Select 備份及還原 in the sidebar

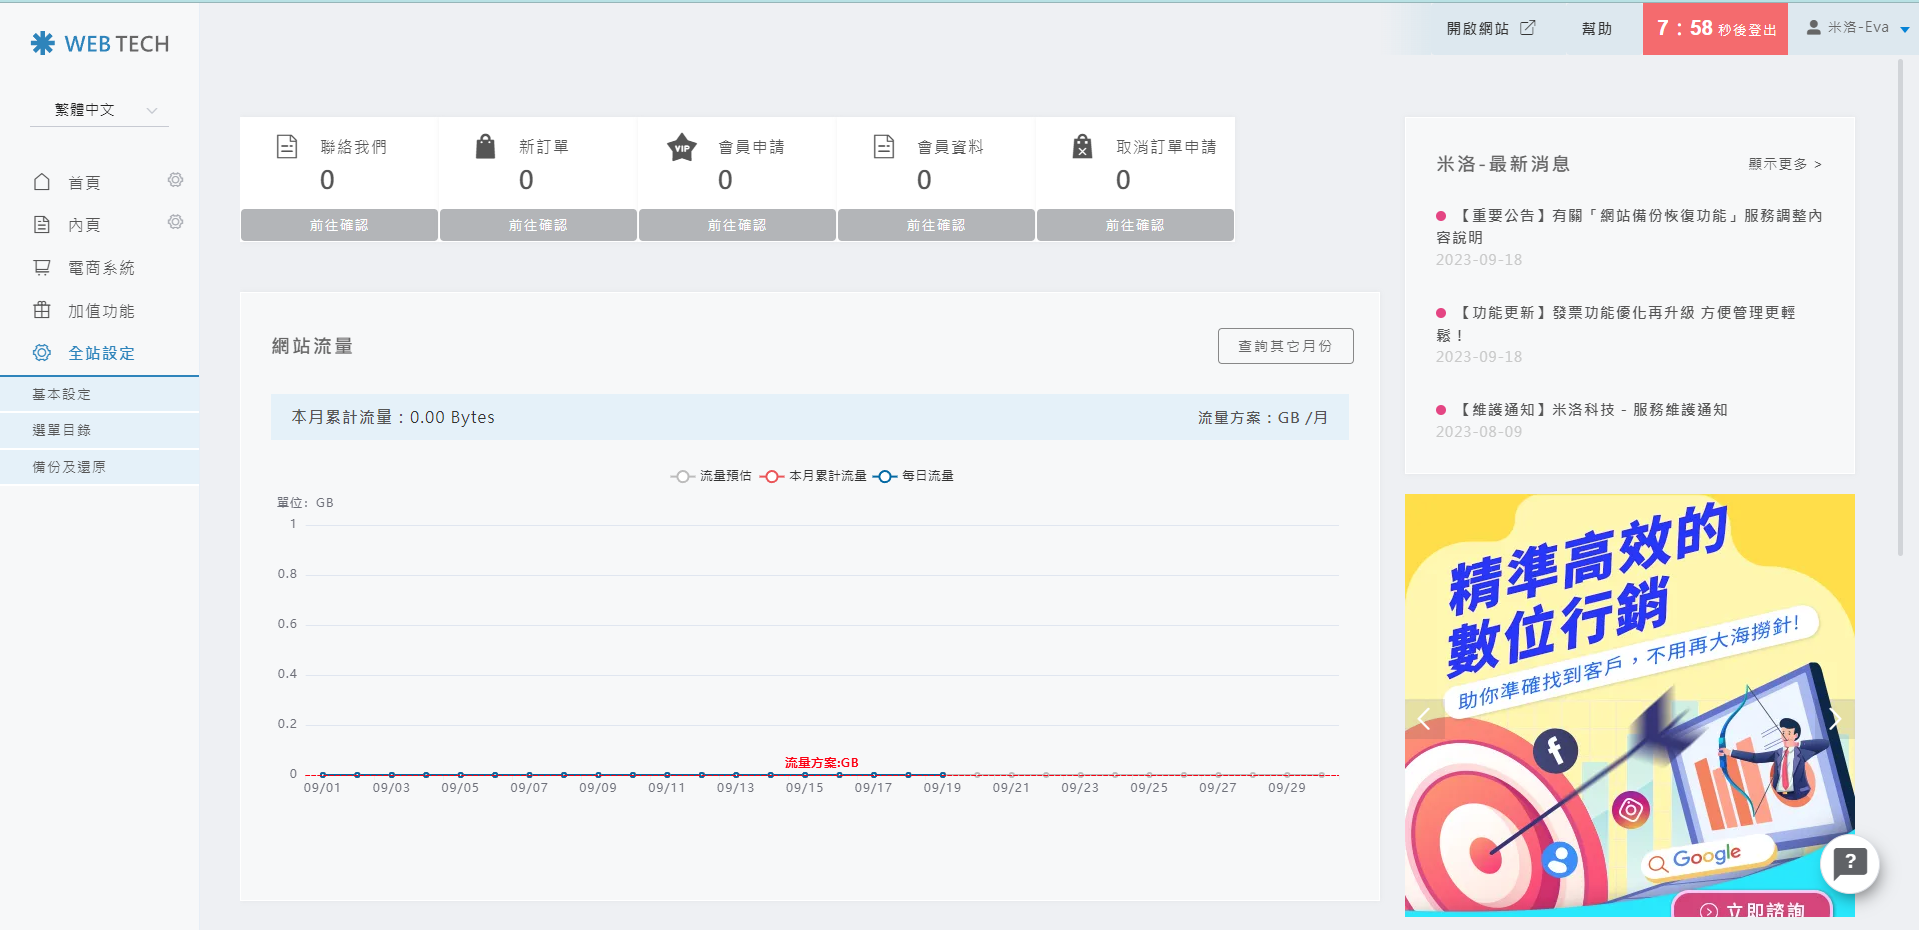click(x=69, y=467)
